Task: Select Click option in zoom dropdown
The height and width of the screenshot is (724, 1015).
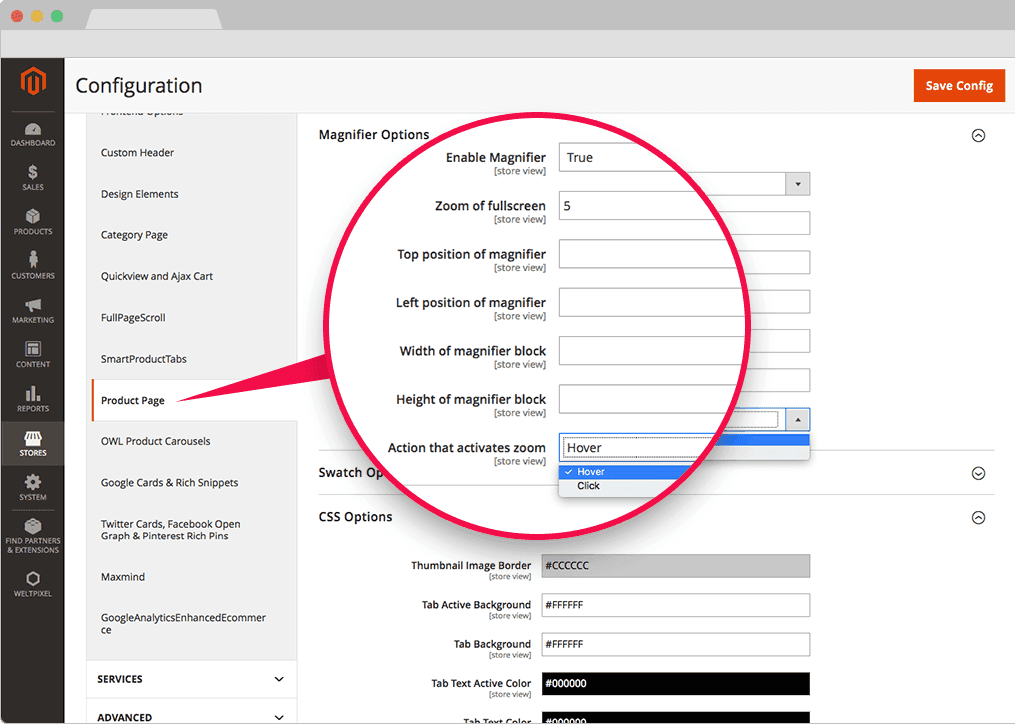Action: (588, 486)
